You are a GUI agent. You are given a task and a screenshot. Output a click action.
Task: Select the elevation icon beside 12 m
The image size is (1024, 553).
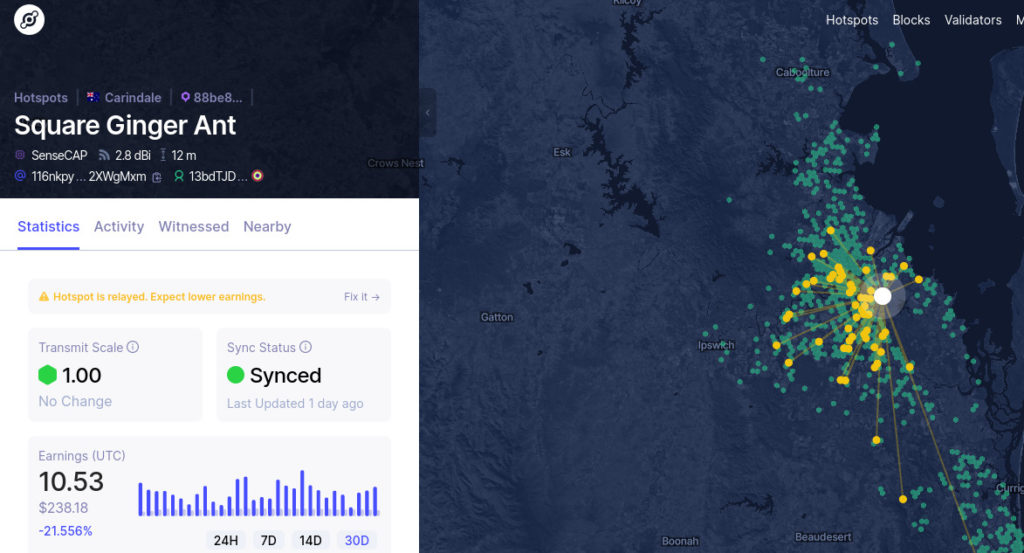(163, 155)
